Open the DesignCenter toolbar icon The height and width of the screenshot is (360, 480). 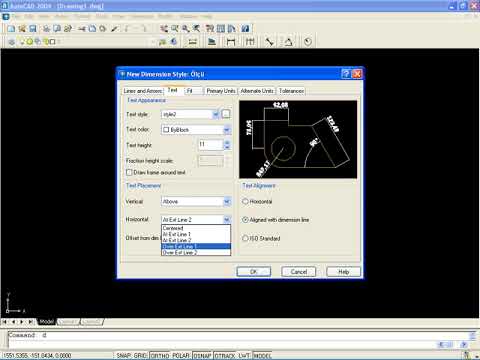coord(221,29)
